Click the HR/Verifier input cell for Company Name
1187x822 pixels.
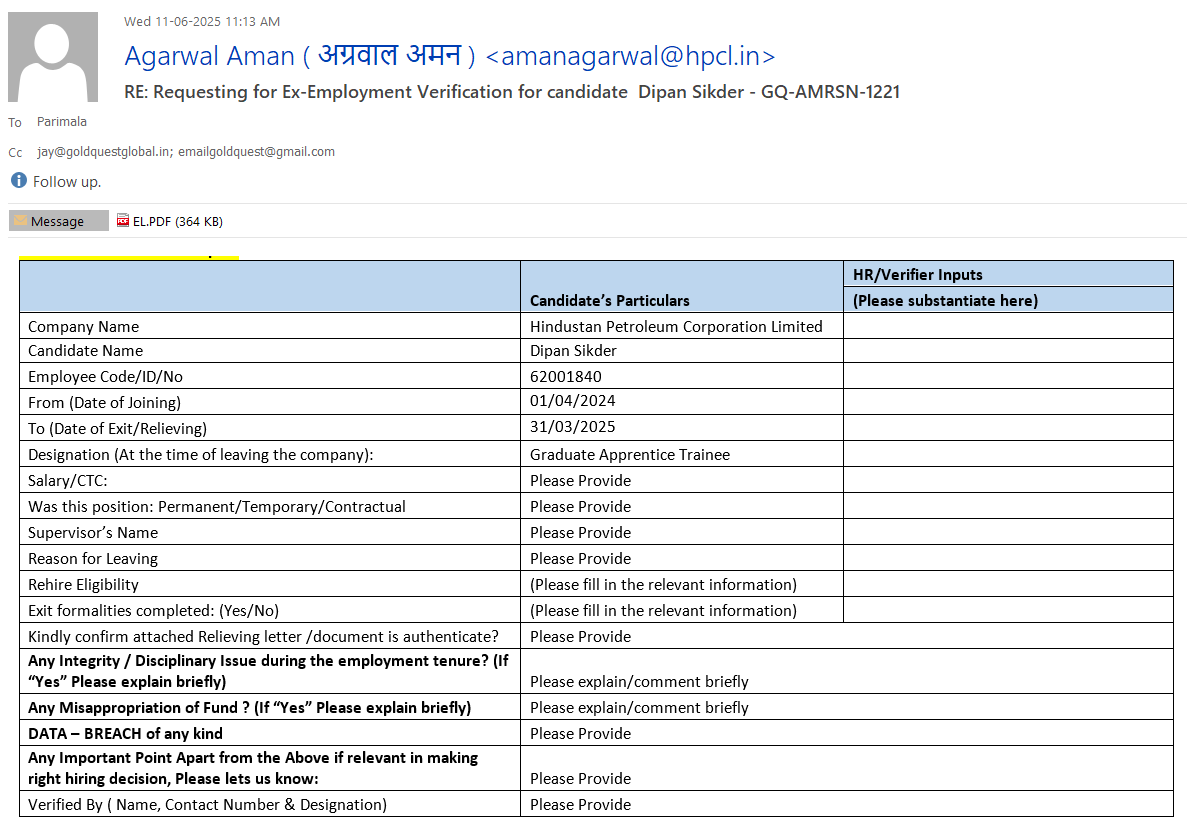[x=1007, y=326]
